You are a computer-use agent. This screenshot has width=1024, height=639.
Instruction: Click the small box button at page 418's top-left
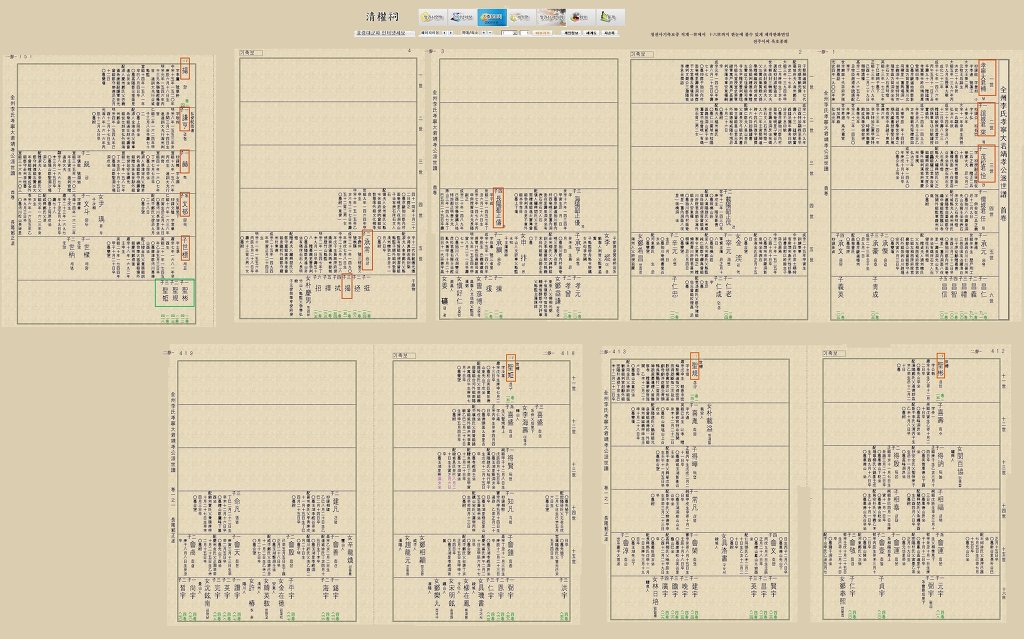coord(404,355)
